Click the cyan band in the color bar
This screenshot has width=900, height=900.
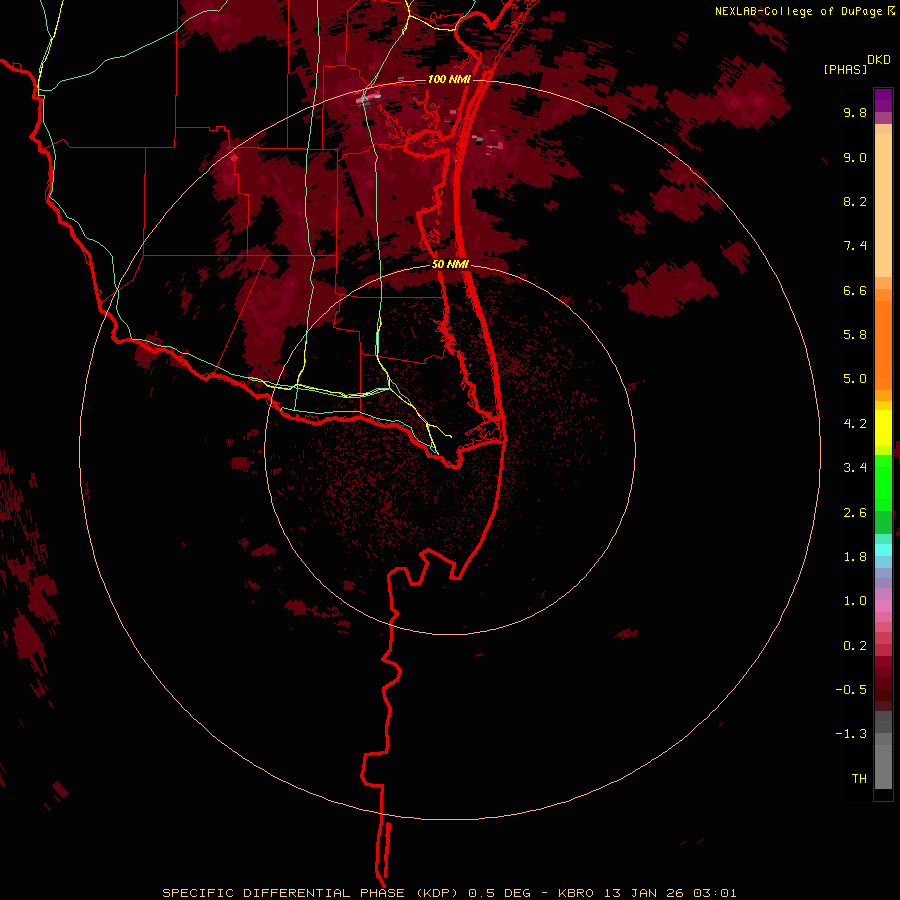(x=883, y=550)
